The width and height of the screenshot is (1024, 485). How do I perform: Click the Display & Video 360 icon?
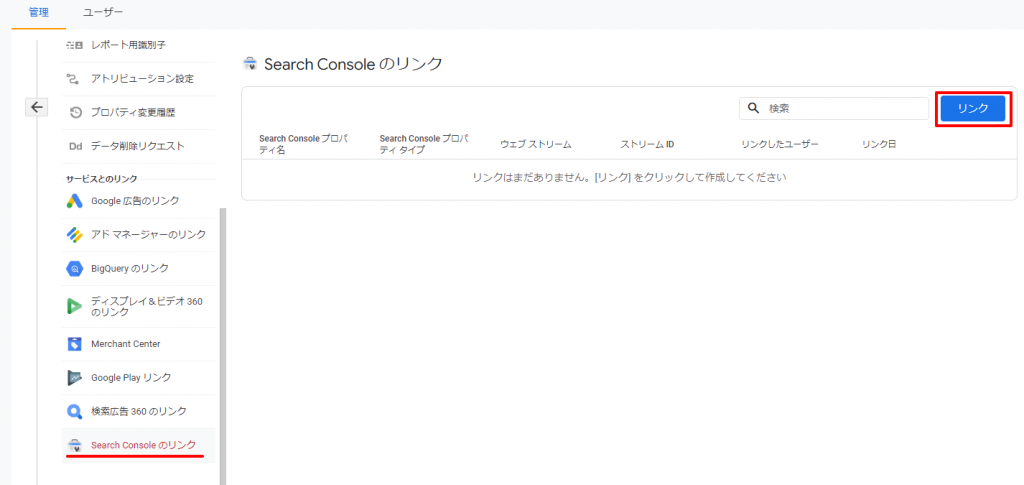coord(74,306)
